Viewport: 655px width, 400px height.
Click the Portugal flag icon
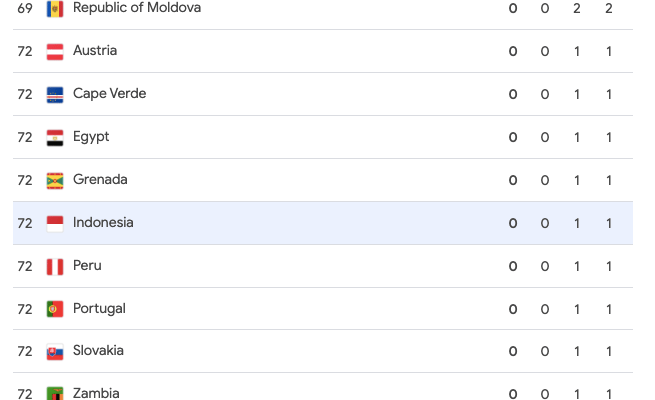[x=55, y=309]
